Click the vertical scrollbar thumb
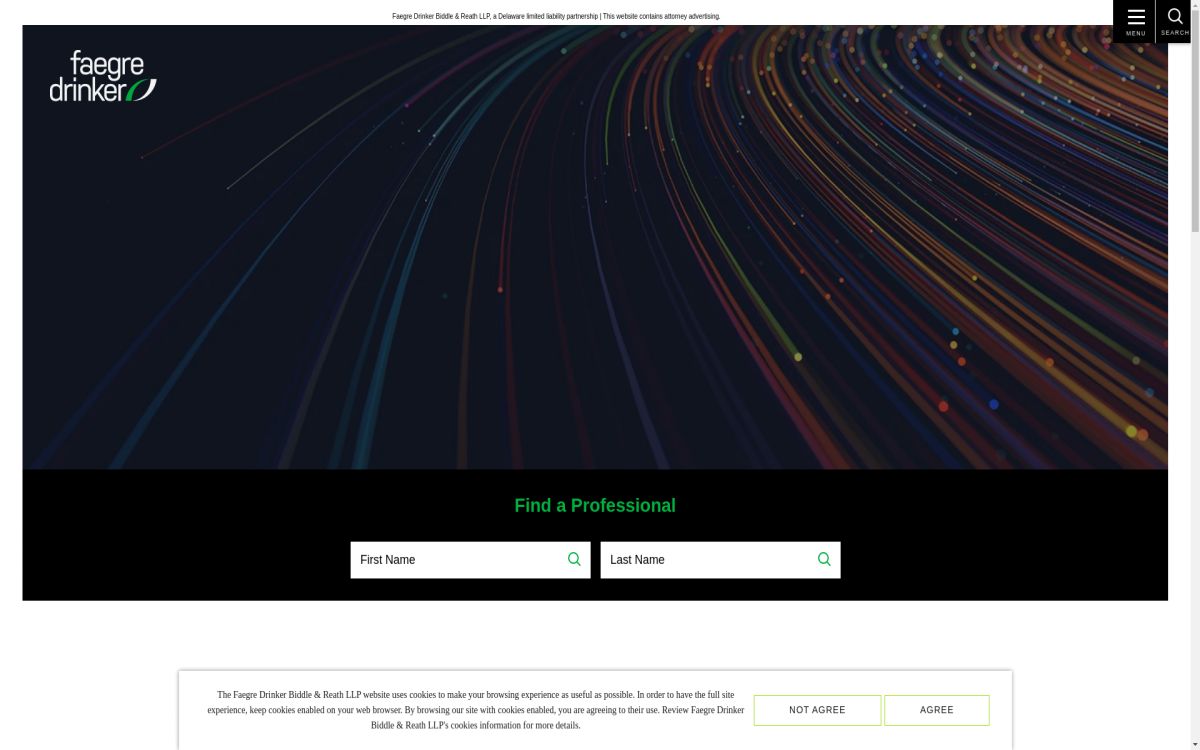1200x750 pixels. tap(1194, 120)
